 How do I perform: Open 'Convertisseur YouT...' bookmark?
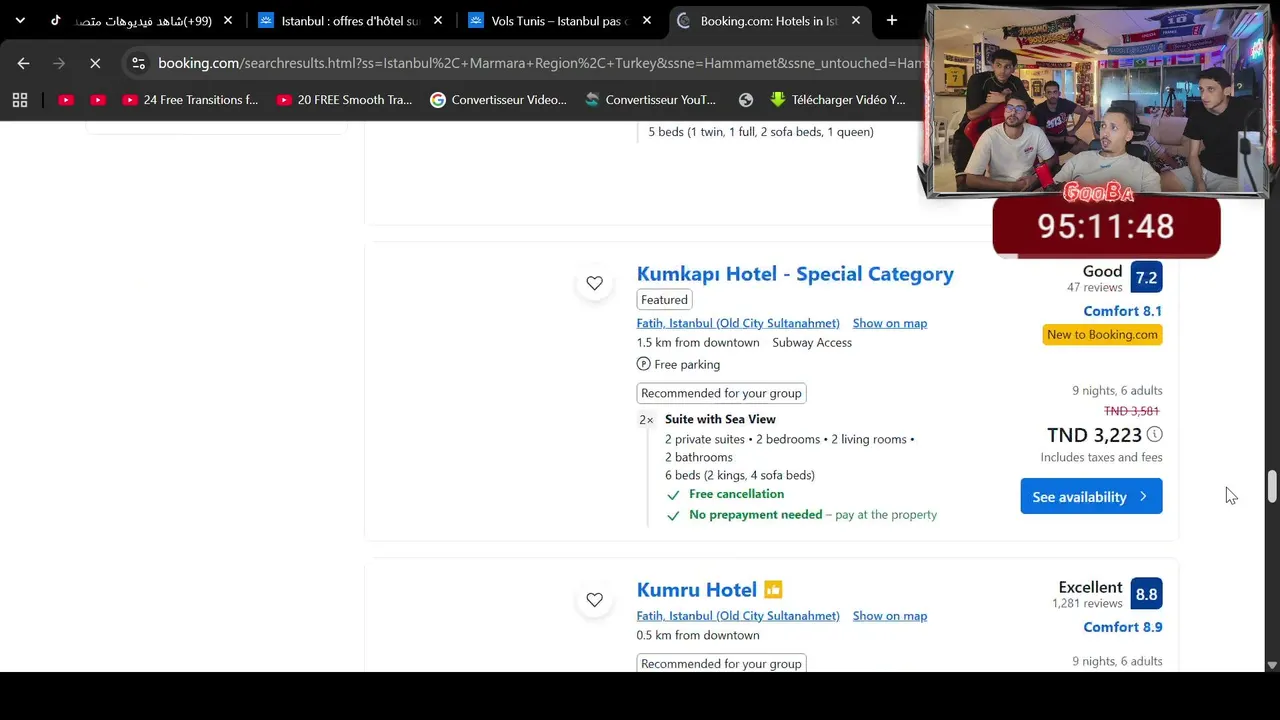tap(651, 100)
